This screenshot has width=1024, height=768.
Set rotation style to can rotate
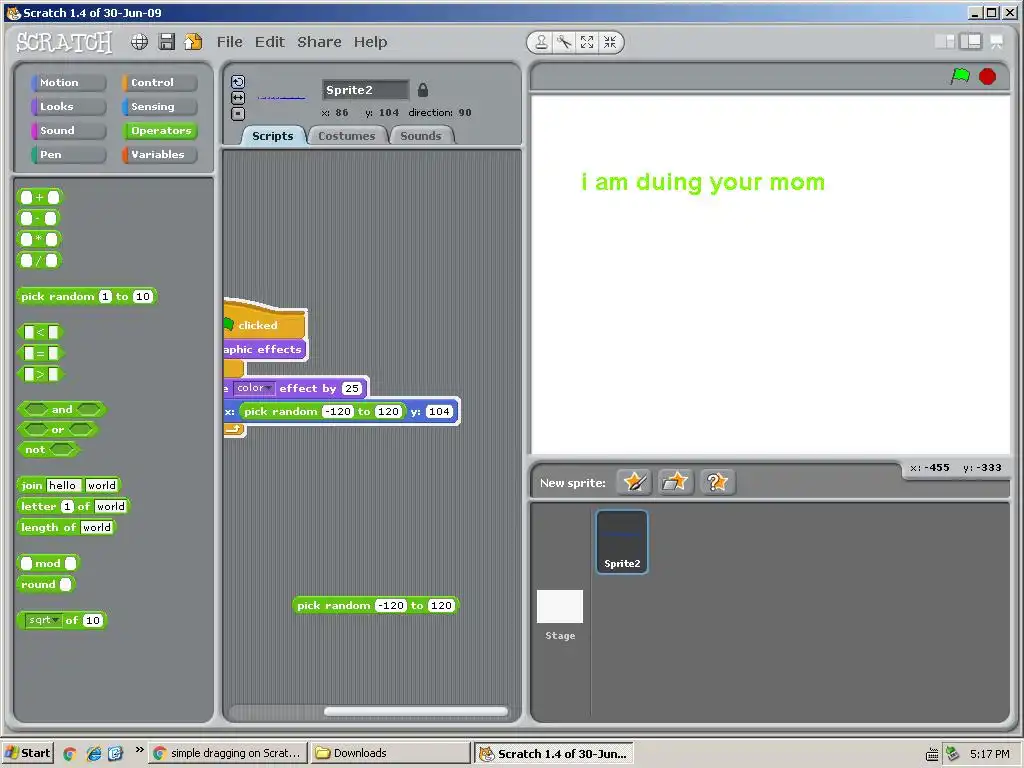(238, 82)
